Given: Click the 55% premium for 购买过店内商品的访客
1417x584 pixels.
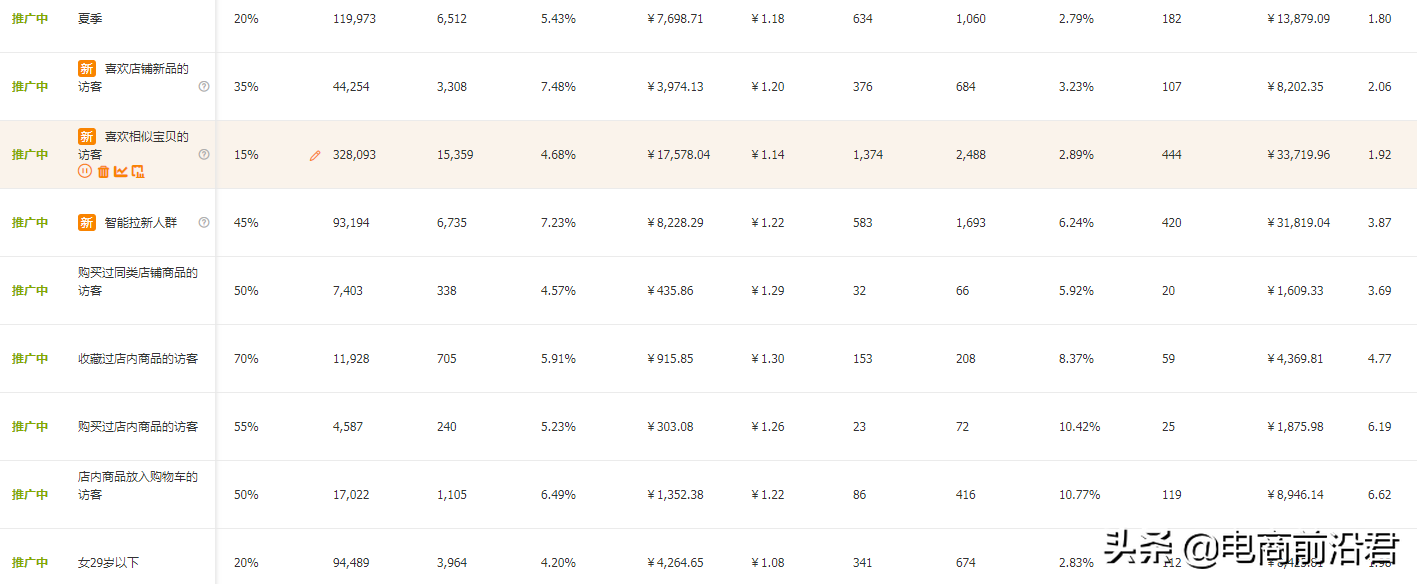Looking at the screenshot, I should 246,427.
